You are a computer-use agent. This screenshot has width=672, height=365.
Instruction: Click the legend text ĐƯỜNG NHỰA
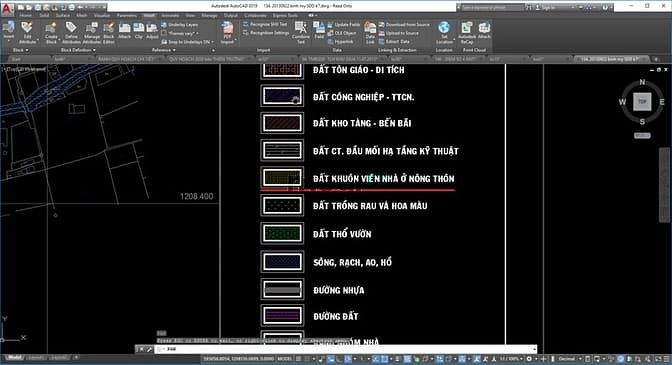click(339, 290)
